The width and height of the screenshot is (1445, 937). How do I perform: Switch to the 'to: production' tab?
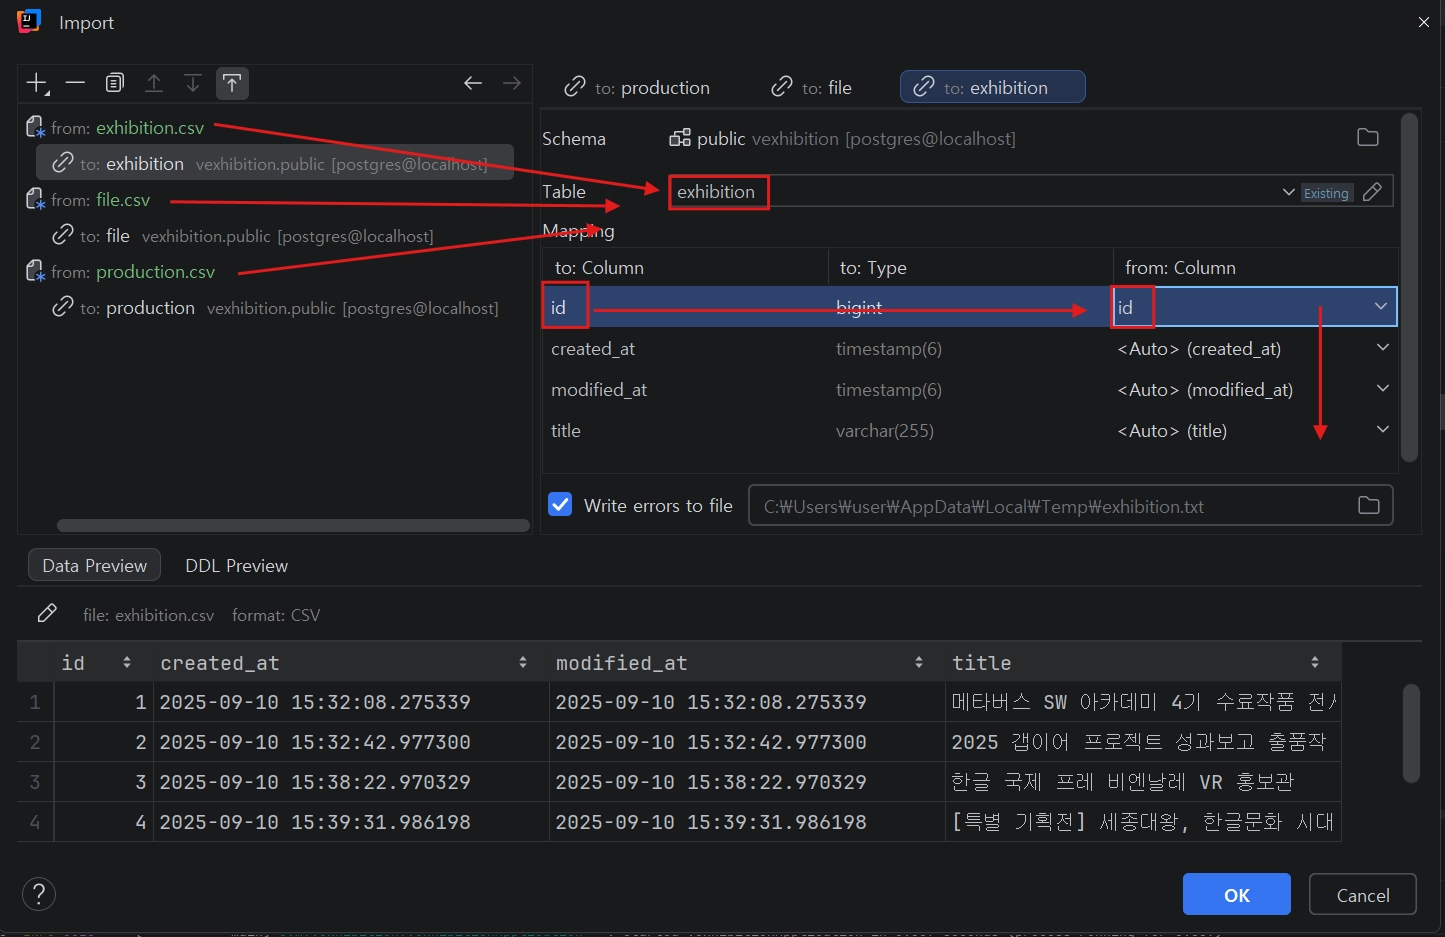(x=637, y=88)
